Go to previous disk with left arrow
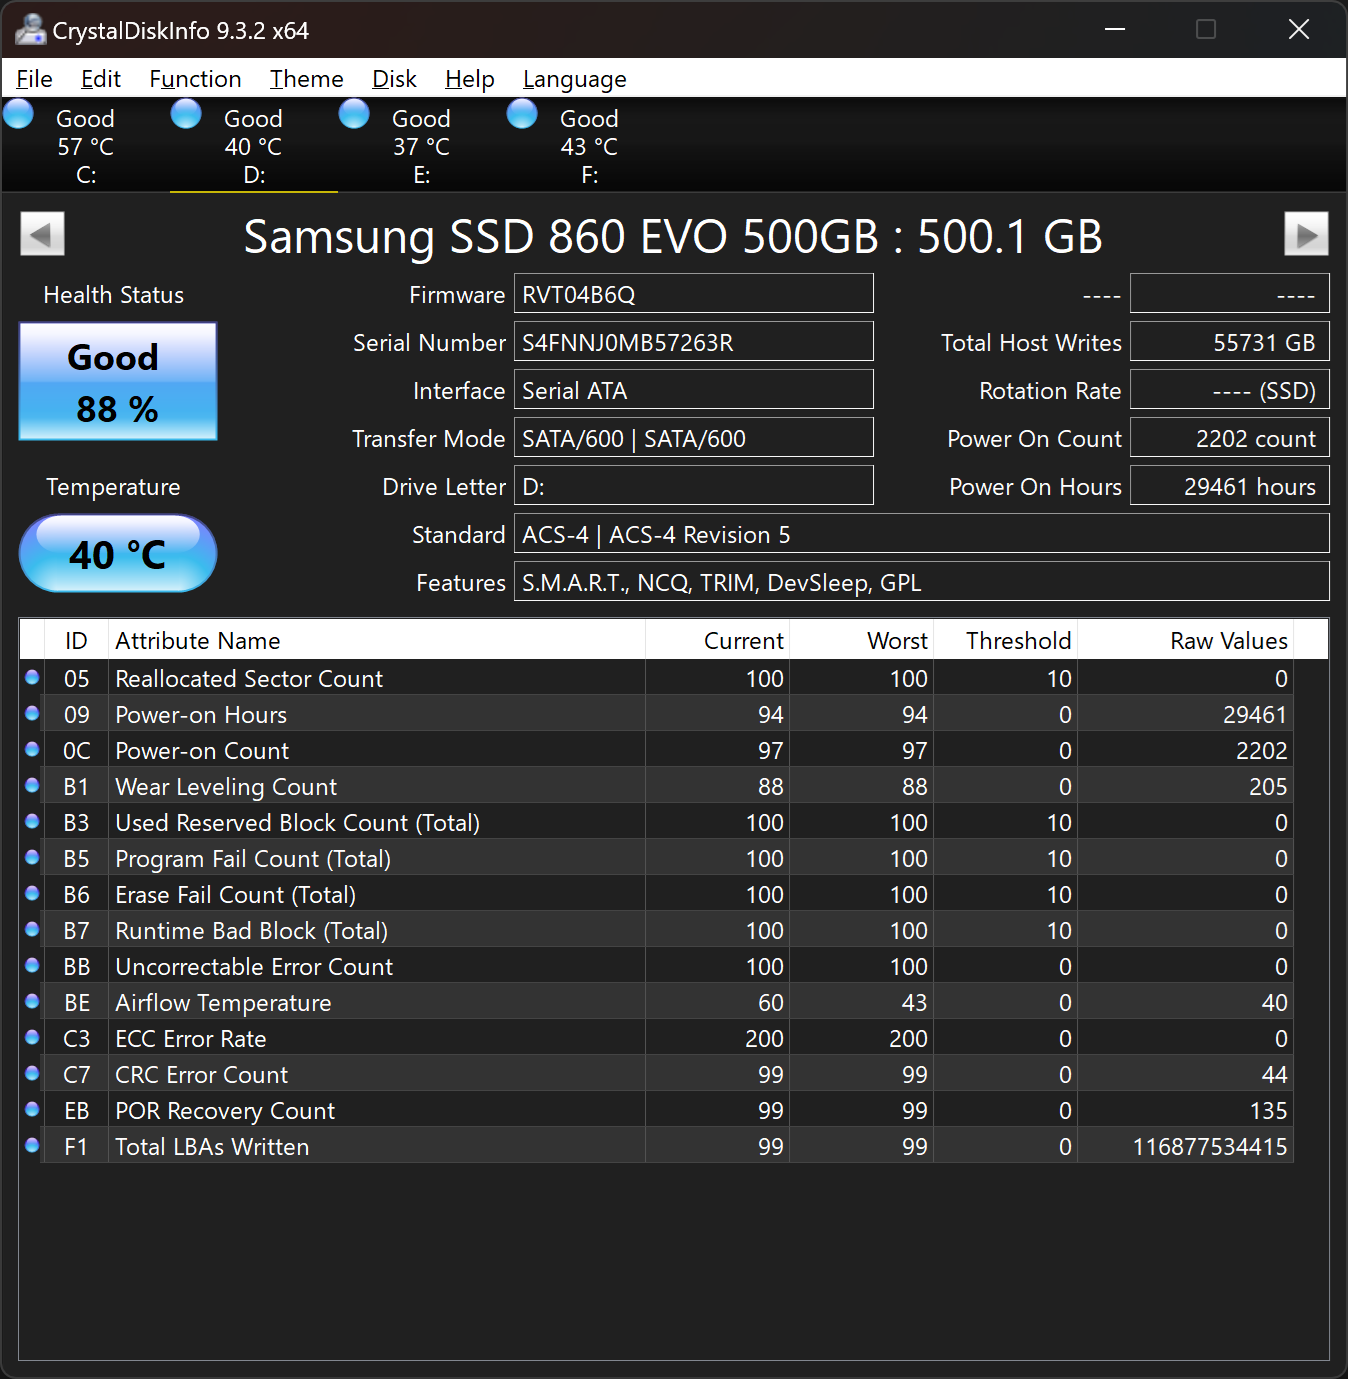Image resolution: width=1348 pixels, height=1379 pixels. [42, 234]
